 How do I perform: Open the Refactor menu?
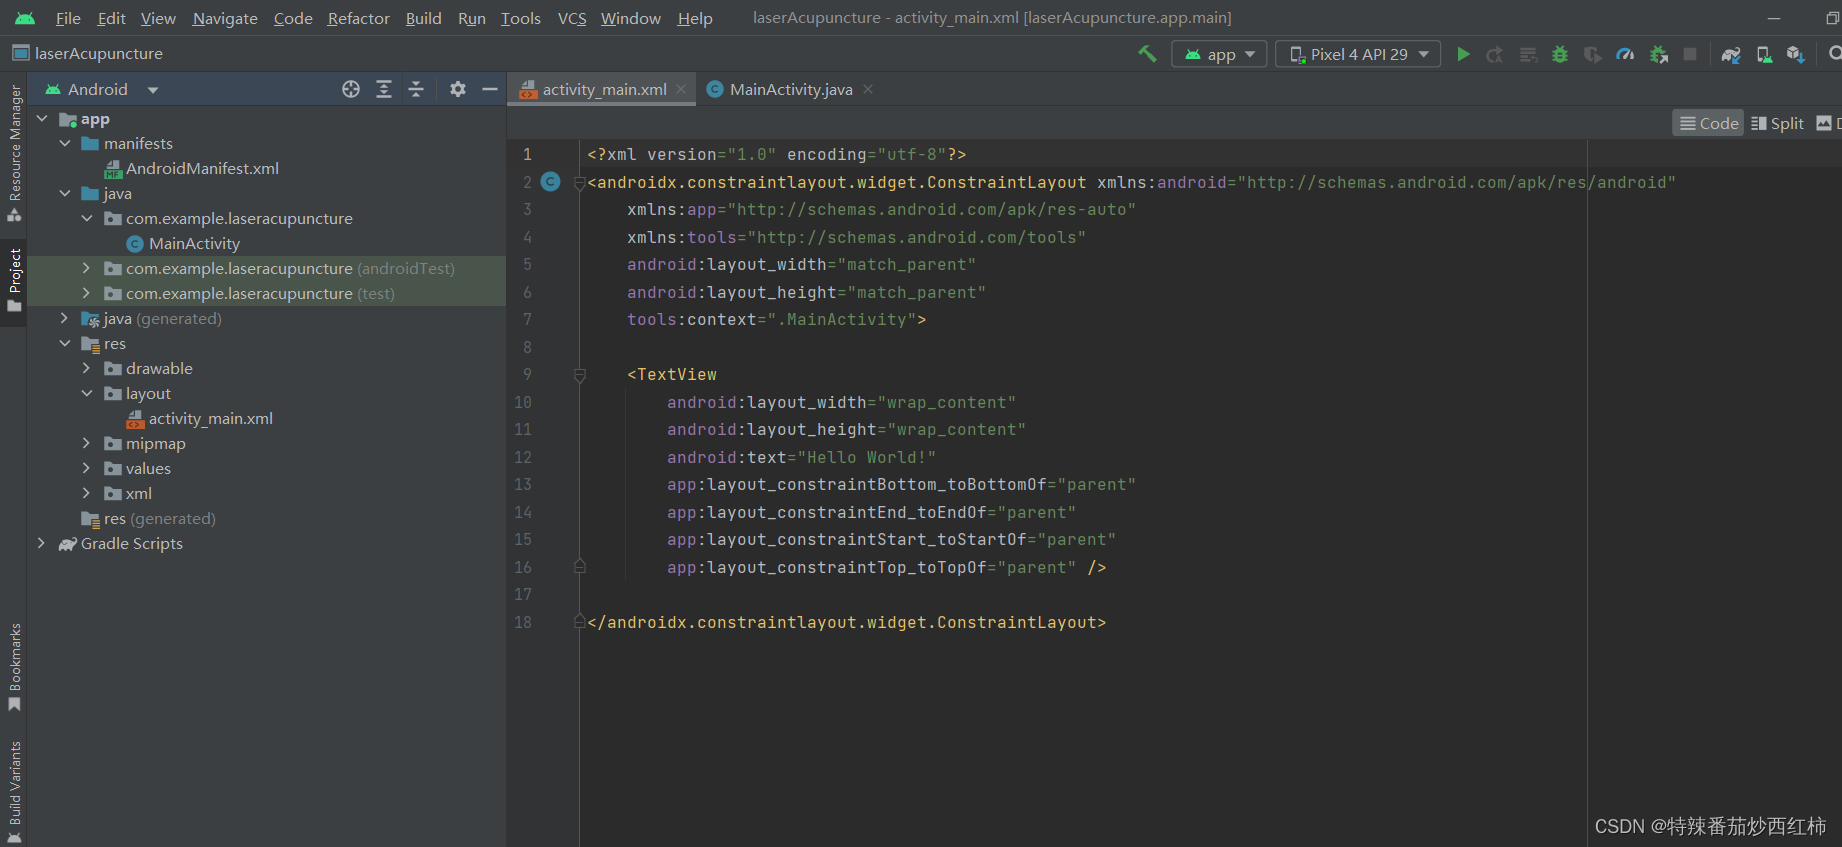(x=358, y=18)
